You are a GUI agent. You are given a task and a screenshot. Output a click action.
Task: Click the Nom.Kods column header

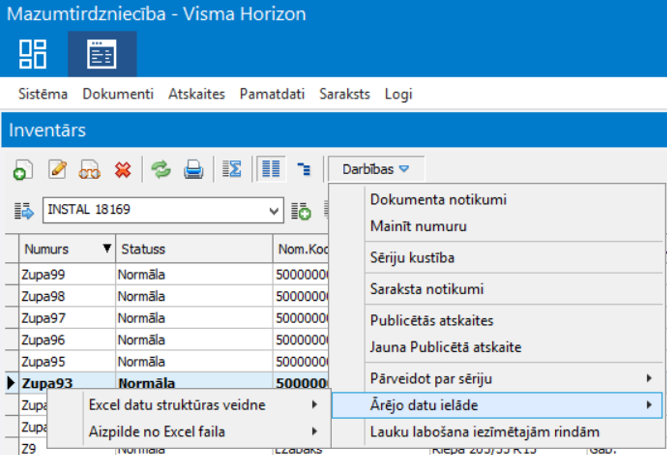[x=301, y=249]
